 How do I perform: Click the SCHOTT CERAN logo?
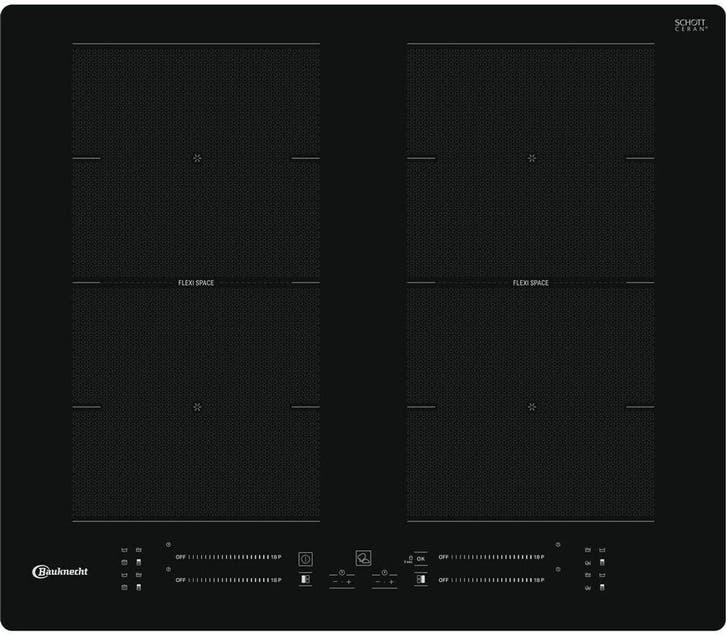(690, 25)
